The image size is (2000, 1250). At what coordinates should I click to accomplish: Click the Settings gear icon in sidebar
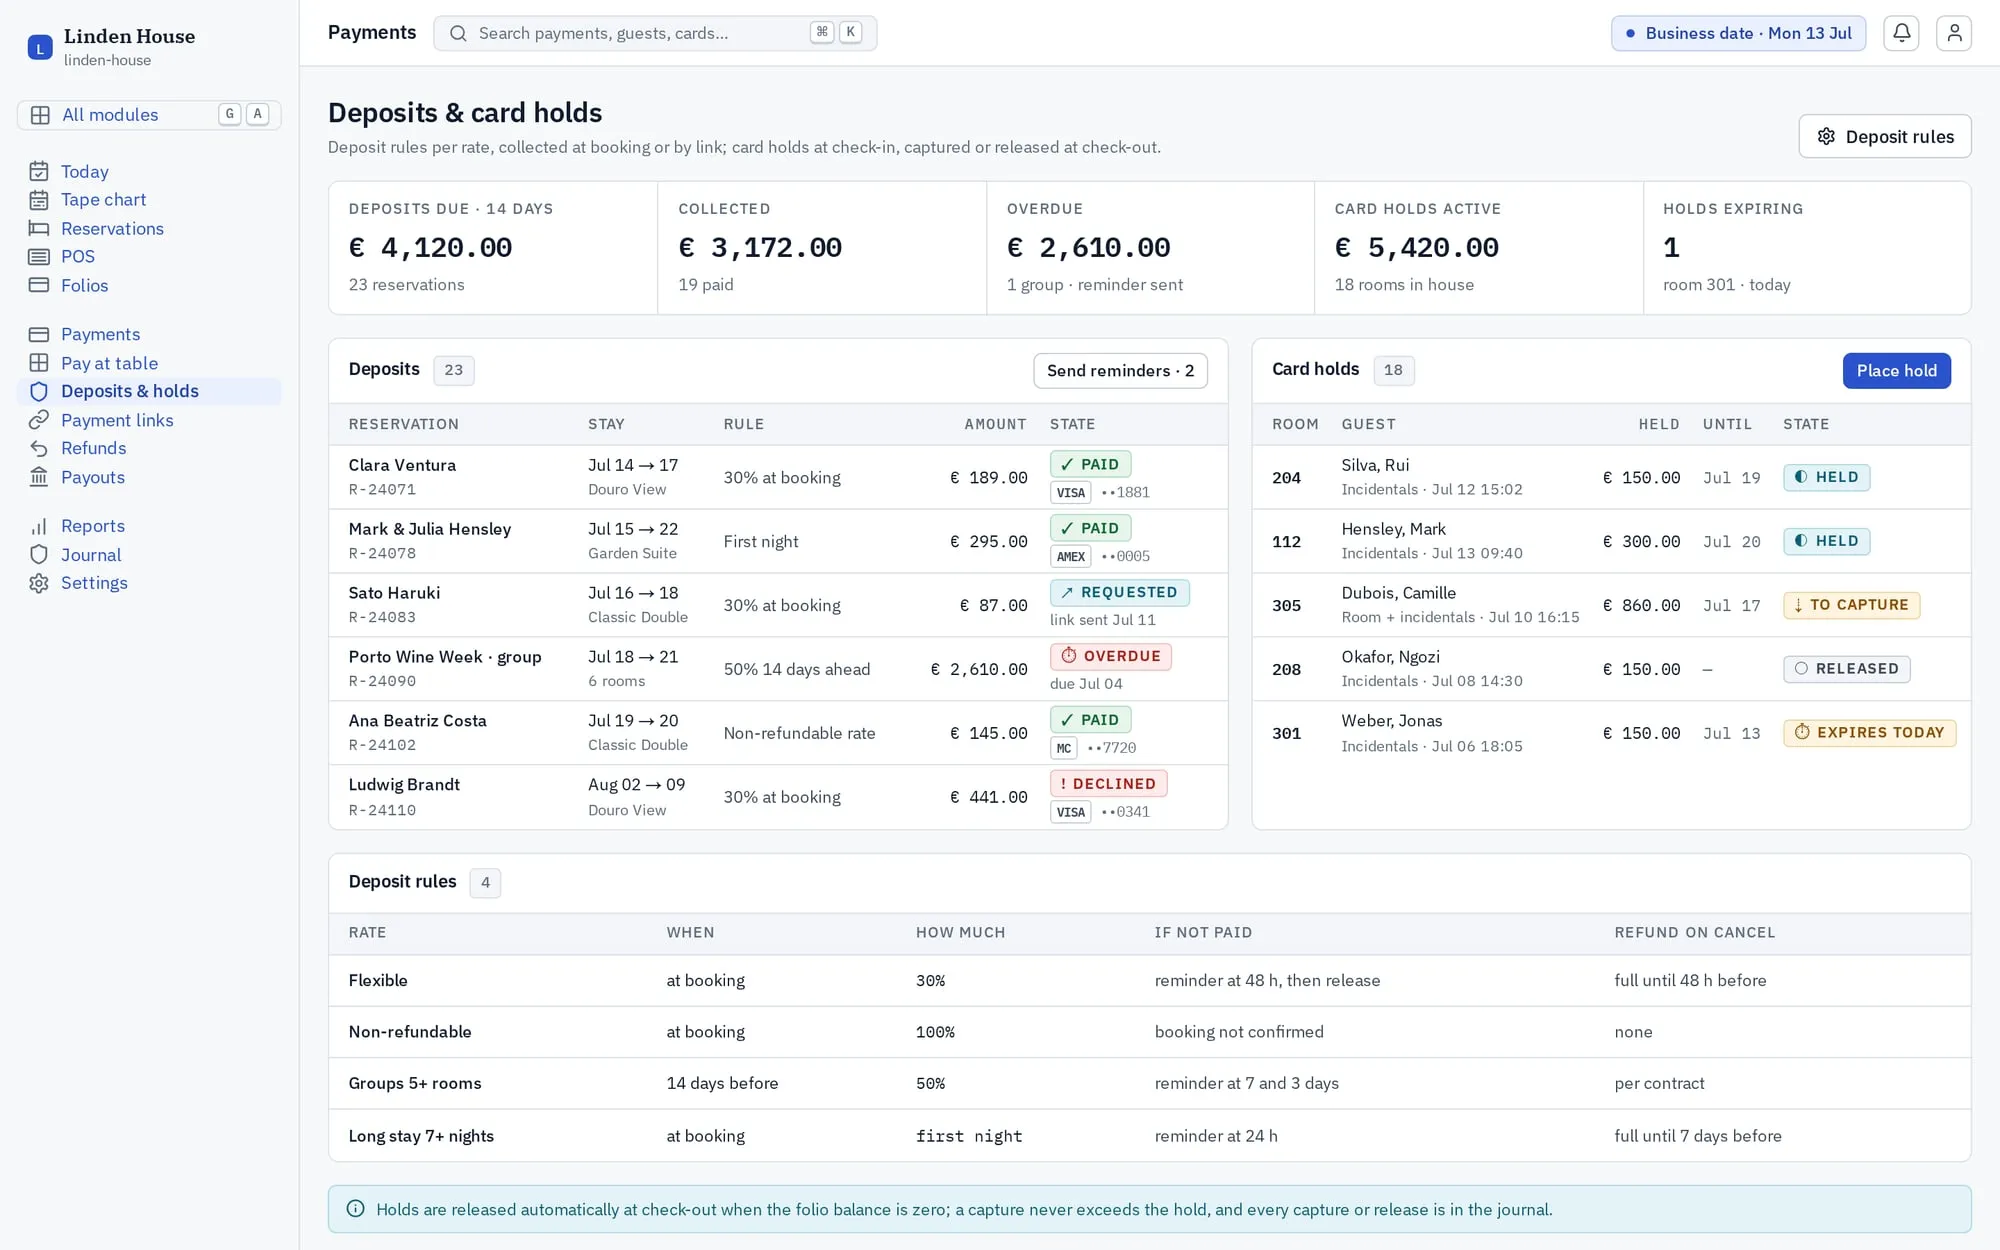[x=39, y=583]
